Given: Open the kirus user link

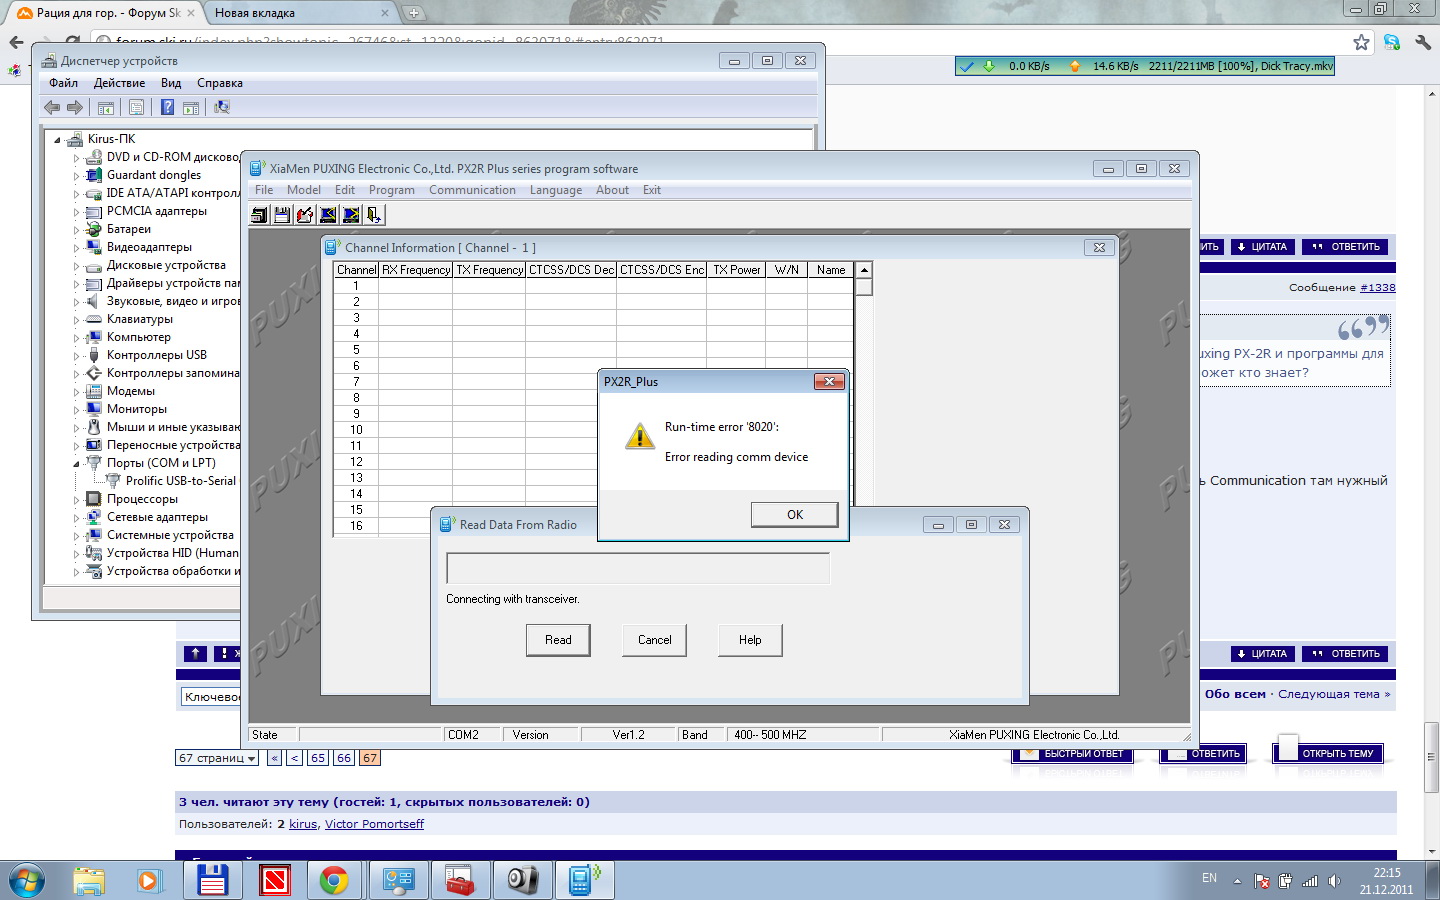Looking at the screenshot, I should click(303, 824).
